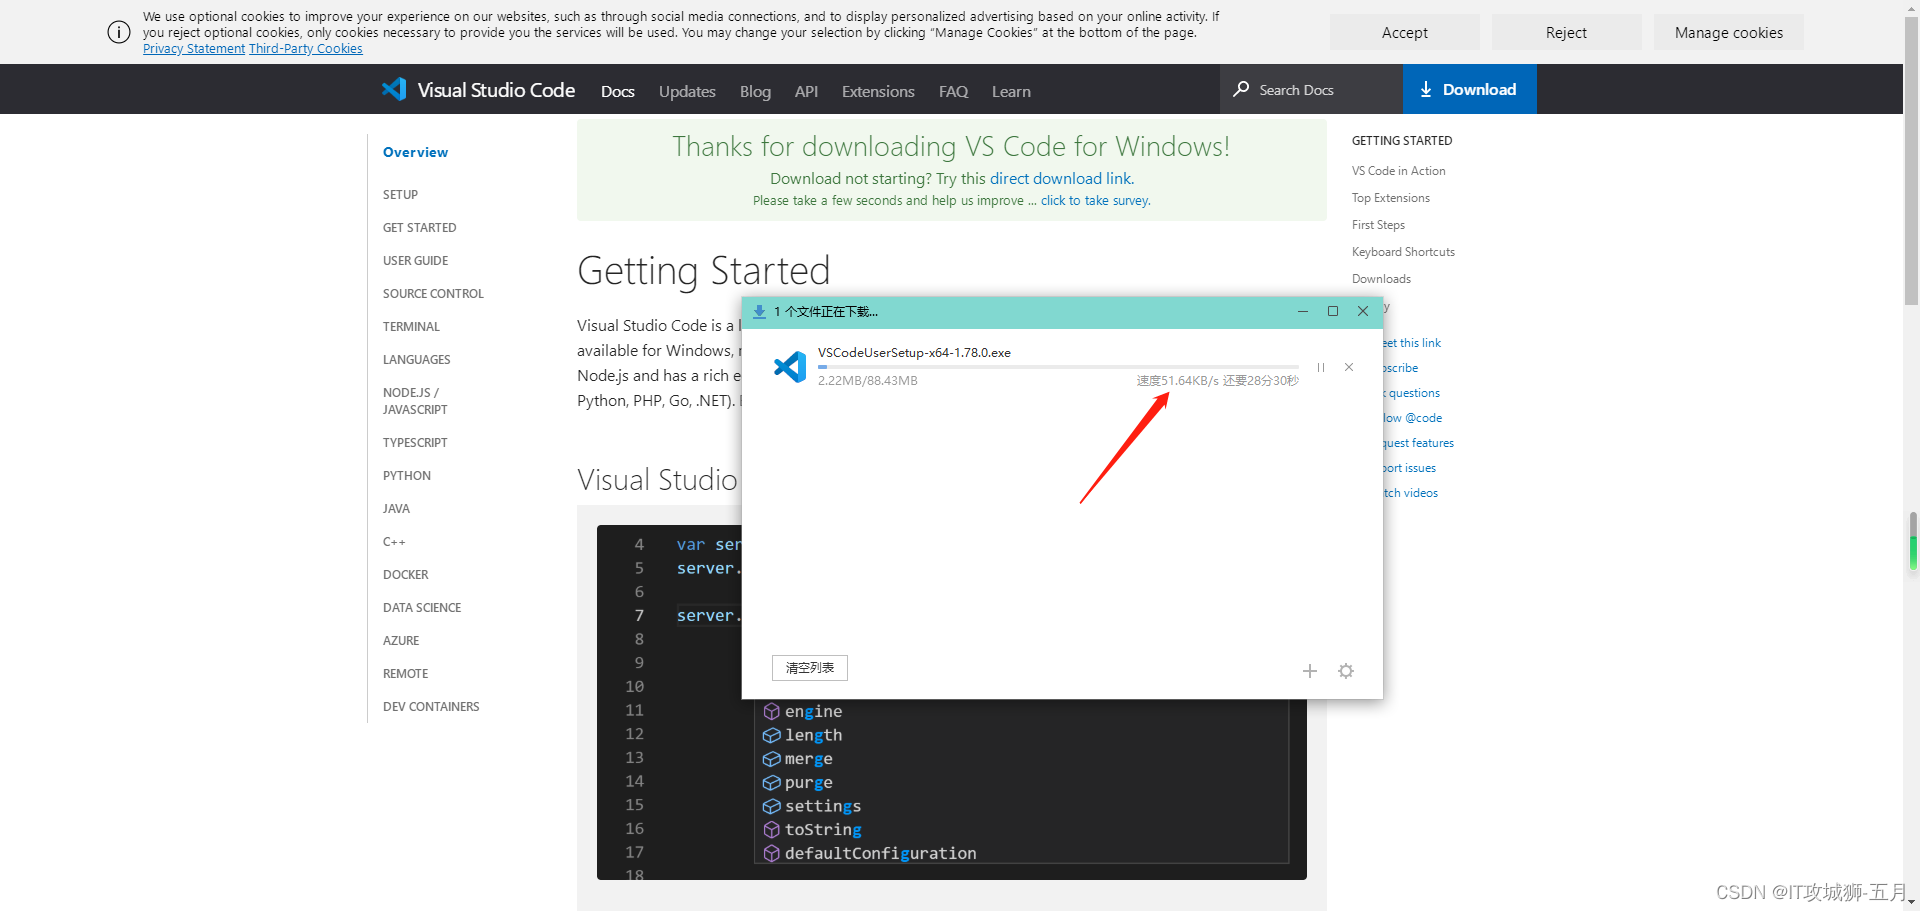Expand TYPESCRIPT section in sidebar
The height and width of the screenshot is (911, 1920).
[415, 442]
